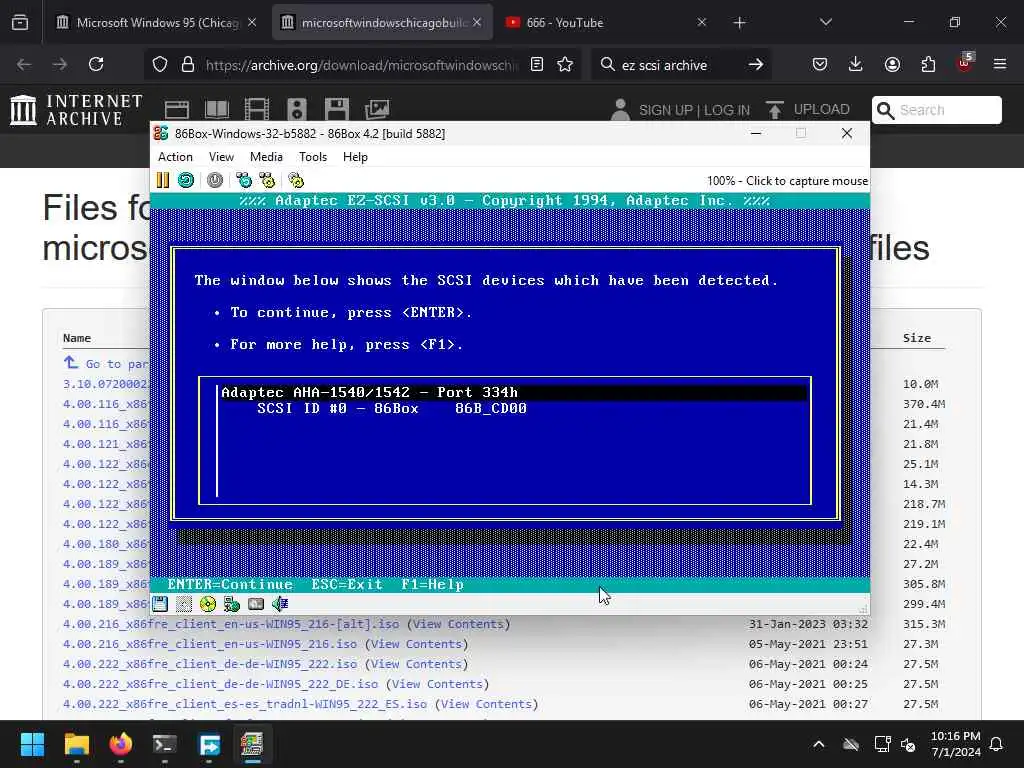Click the site padlock security icon
Image resolution: width=1024 pixels, height=768 pixels.
[188, 64]
